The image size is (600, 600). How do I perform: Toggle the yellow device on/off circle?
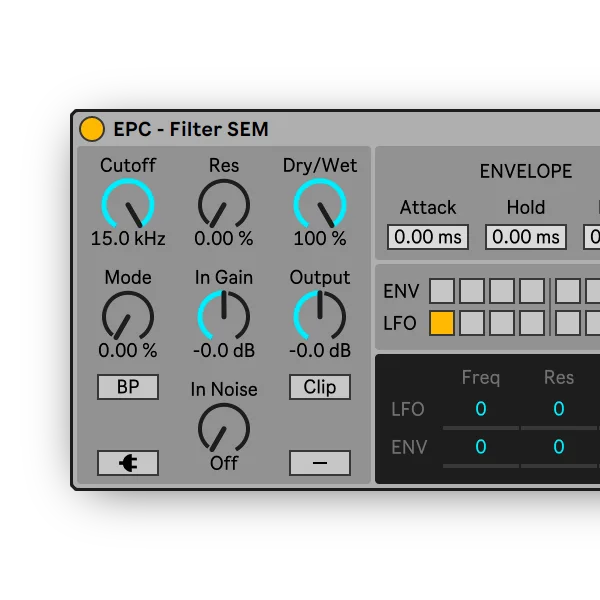(92, 129)
